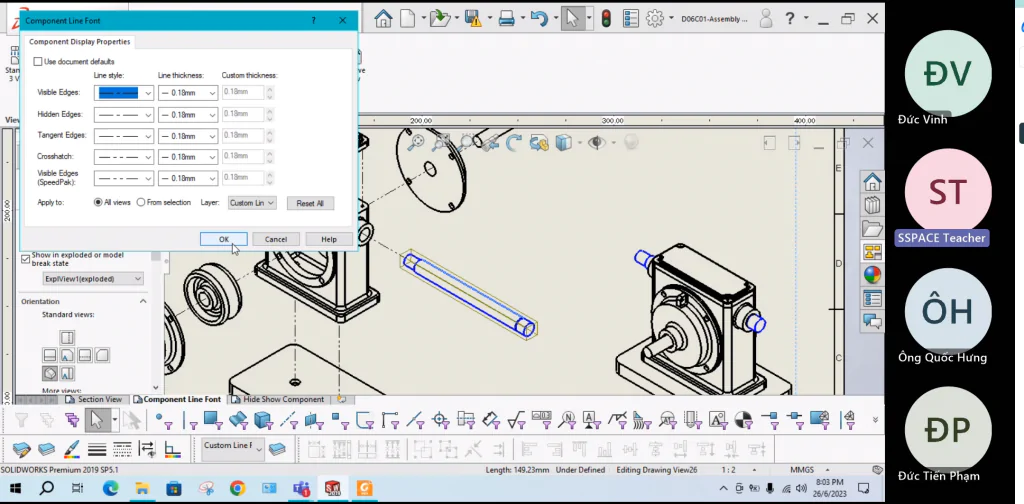
Task: Select the Component Line Font tab
Action: [x=177, y=400]
